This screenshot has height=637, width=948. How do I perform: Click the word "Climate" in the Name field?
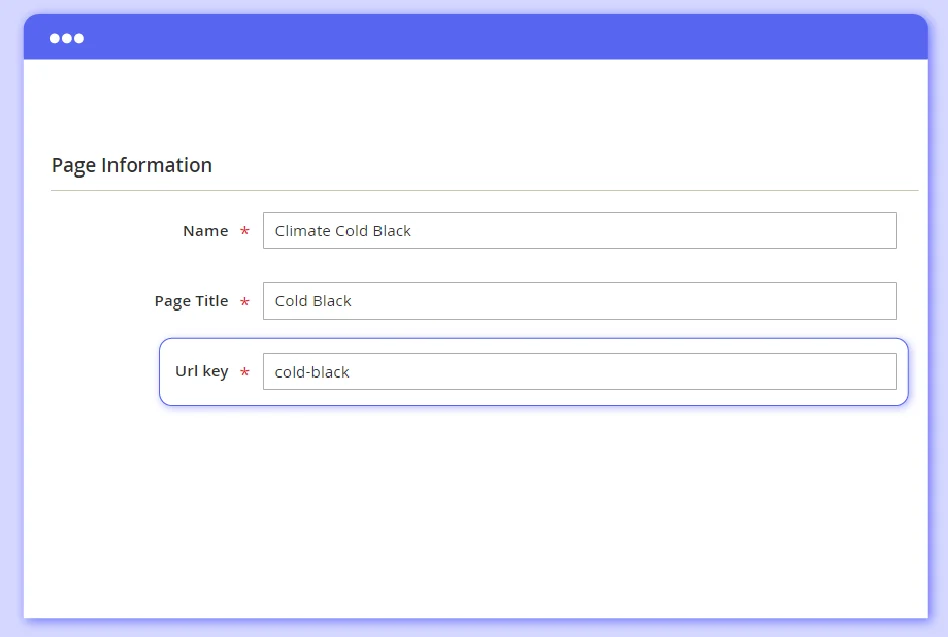(x=302, y=231)
